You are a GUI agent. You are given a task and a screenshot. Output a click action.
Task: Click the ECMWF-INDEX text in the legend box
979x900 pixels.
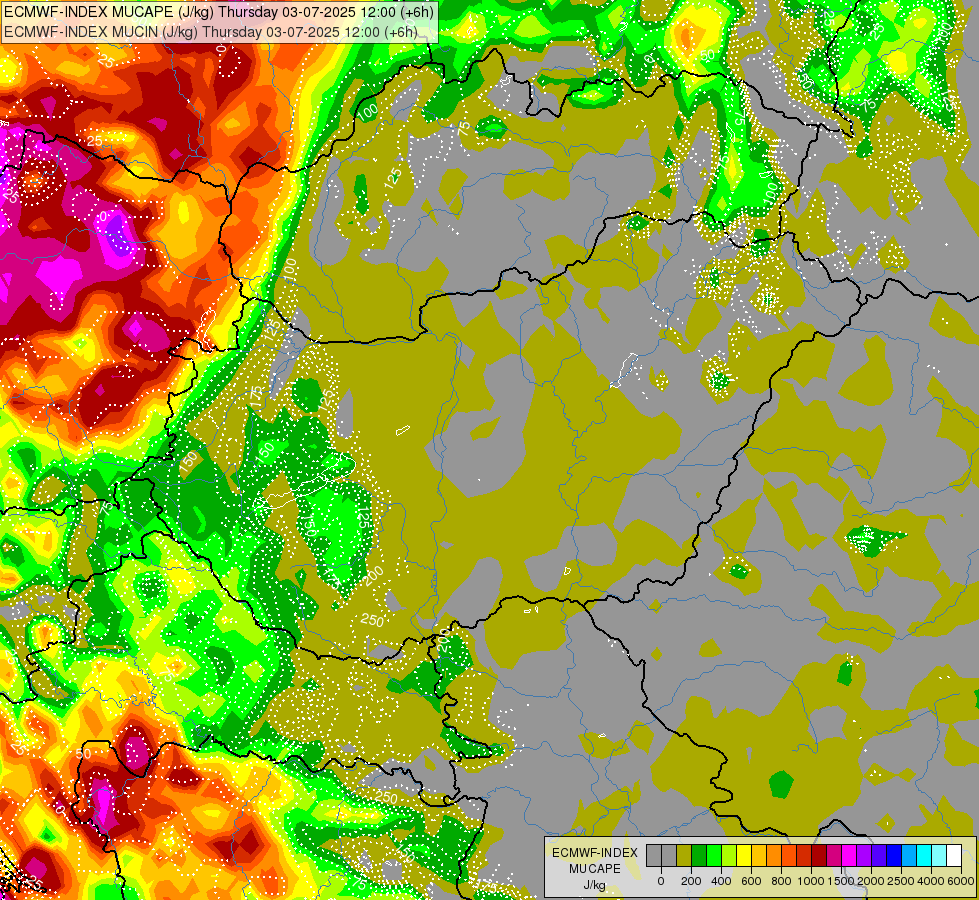(x=595, y=853)
